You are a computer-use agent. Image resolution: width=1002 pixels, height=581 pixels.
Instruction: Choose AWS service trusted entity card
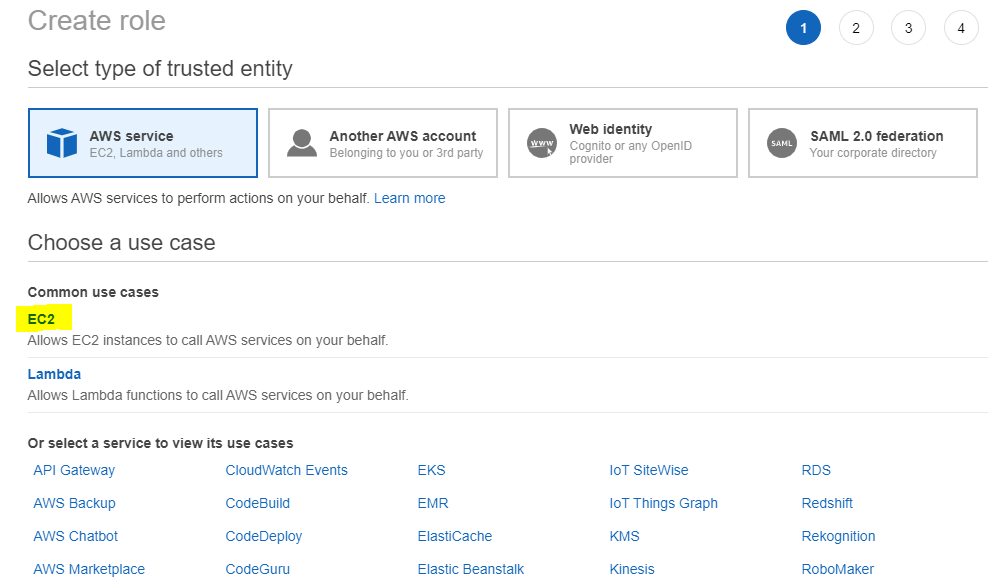[143, 143]
